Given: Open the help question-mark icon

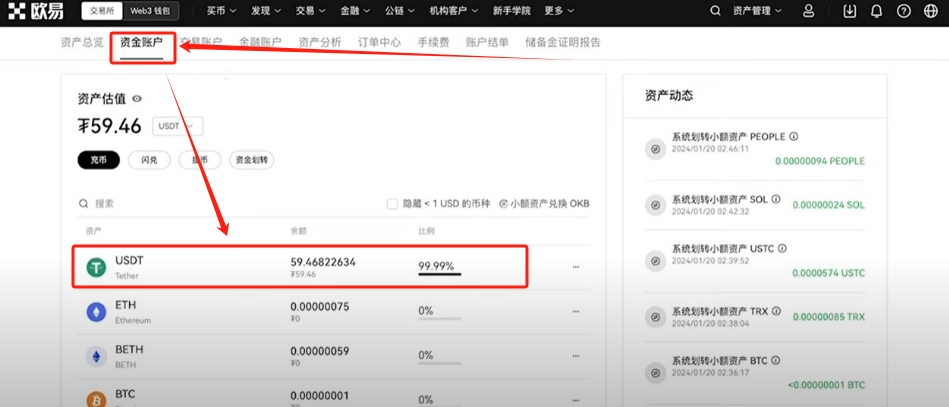Looking at the screenshot, I should [x=904, y=11].
